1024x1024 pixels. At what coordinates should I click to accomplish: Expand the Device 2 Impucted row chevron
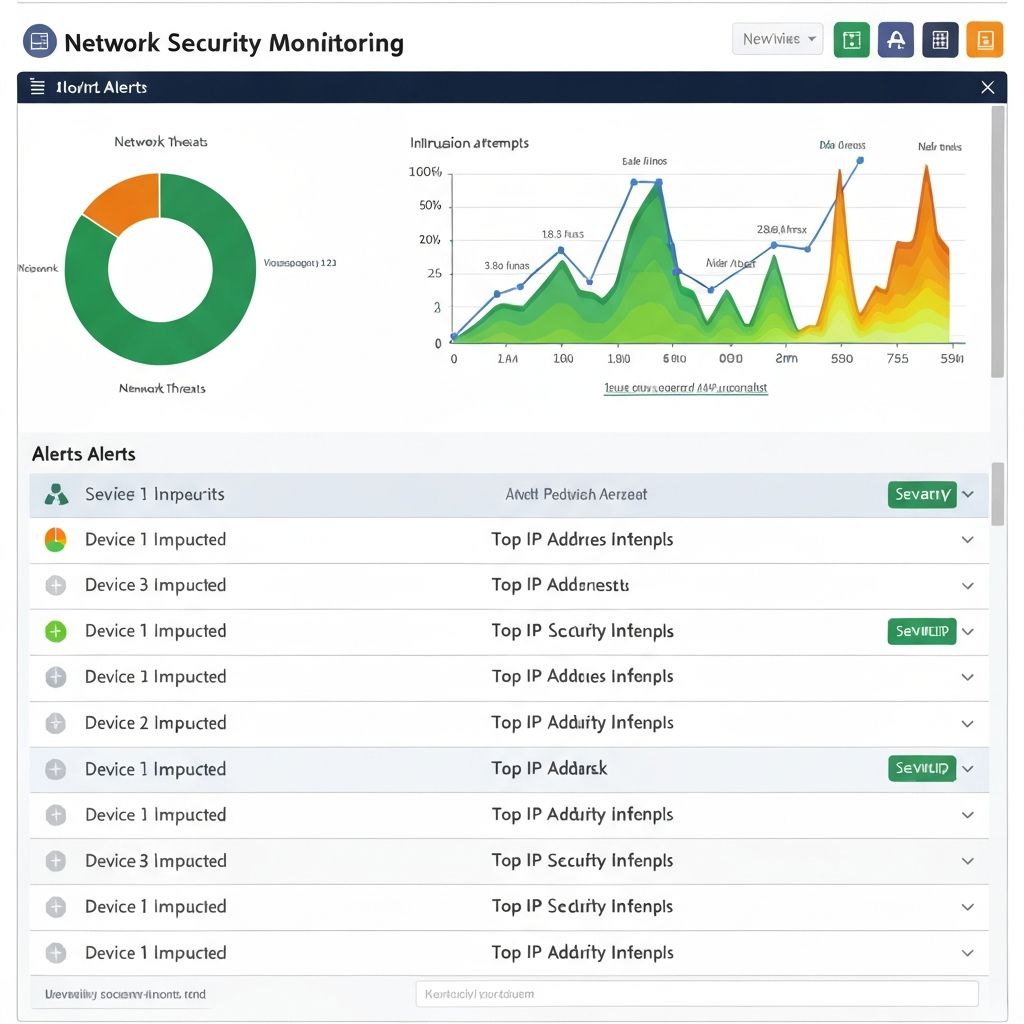click(x=967, y=723)
